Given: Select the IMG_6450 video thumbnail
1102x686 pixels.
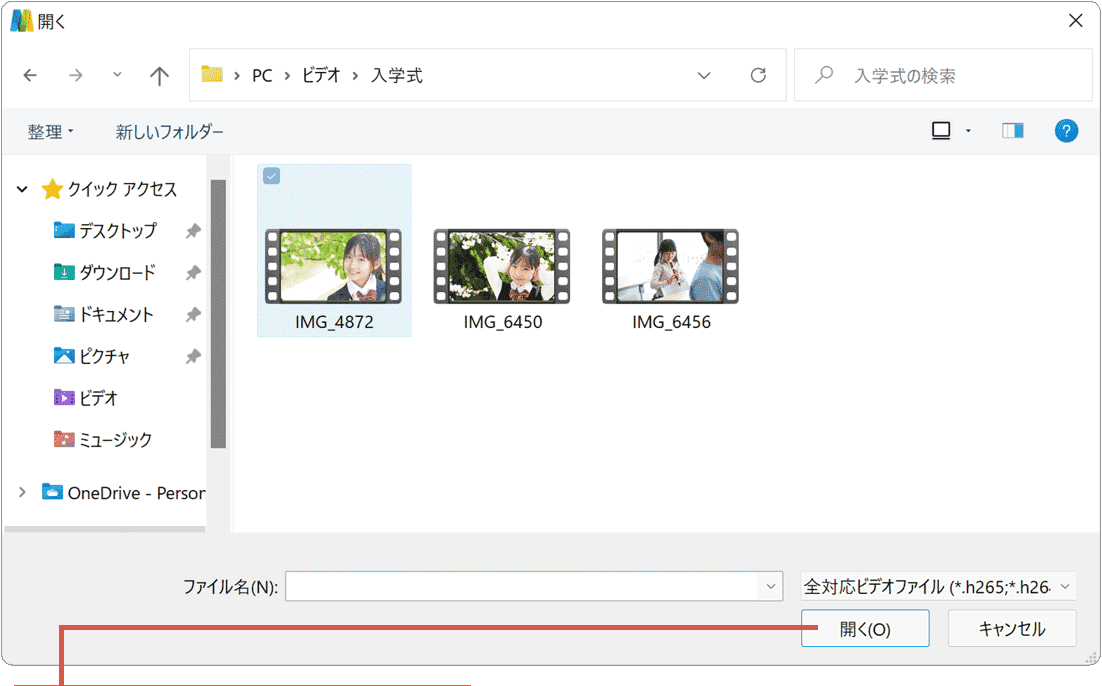Looking at the screenshot, I should pyautogui.click(x=502, y=267).
